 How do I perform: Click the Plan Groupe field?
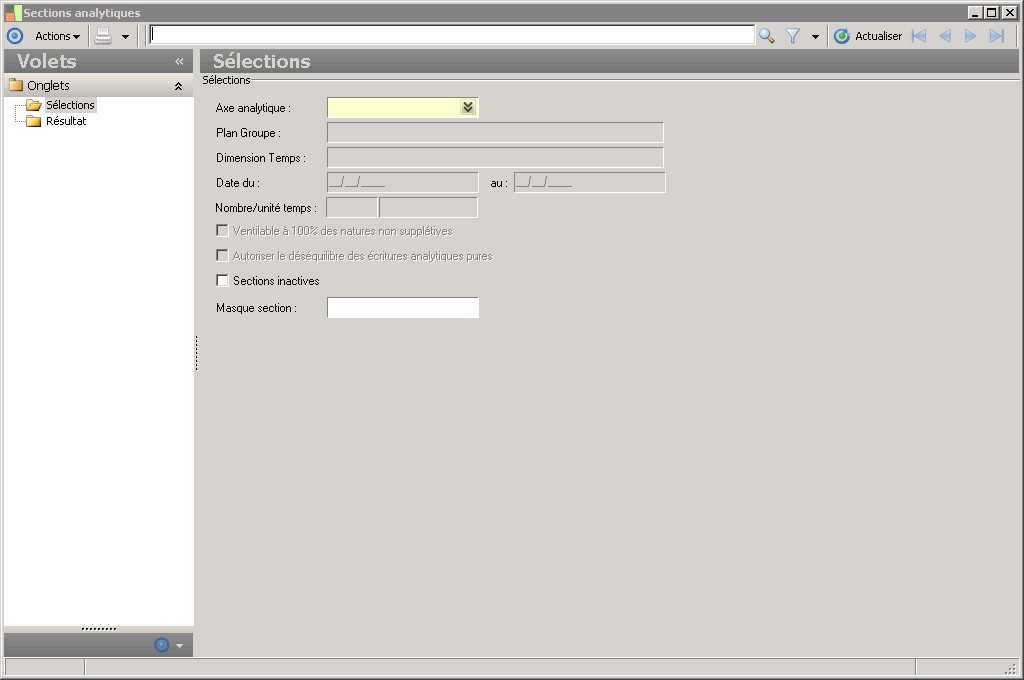(x=495, y=132)
